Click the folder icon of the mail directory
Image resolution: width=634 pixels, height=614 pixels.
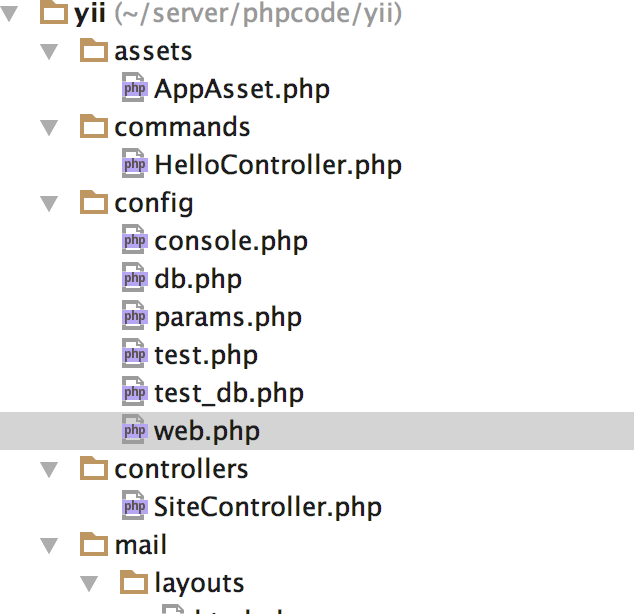(94, 544)
